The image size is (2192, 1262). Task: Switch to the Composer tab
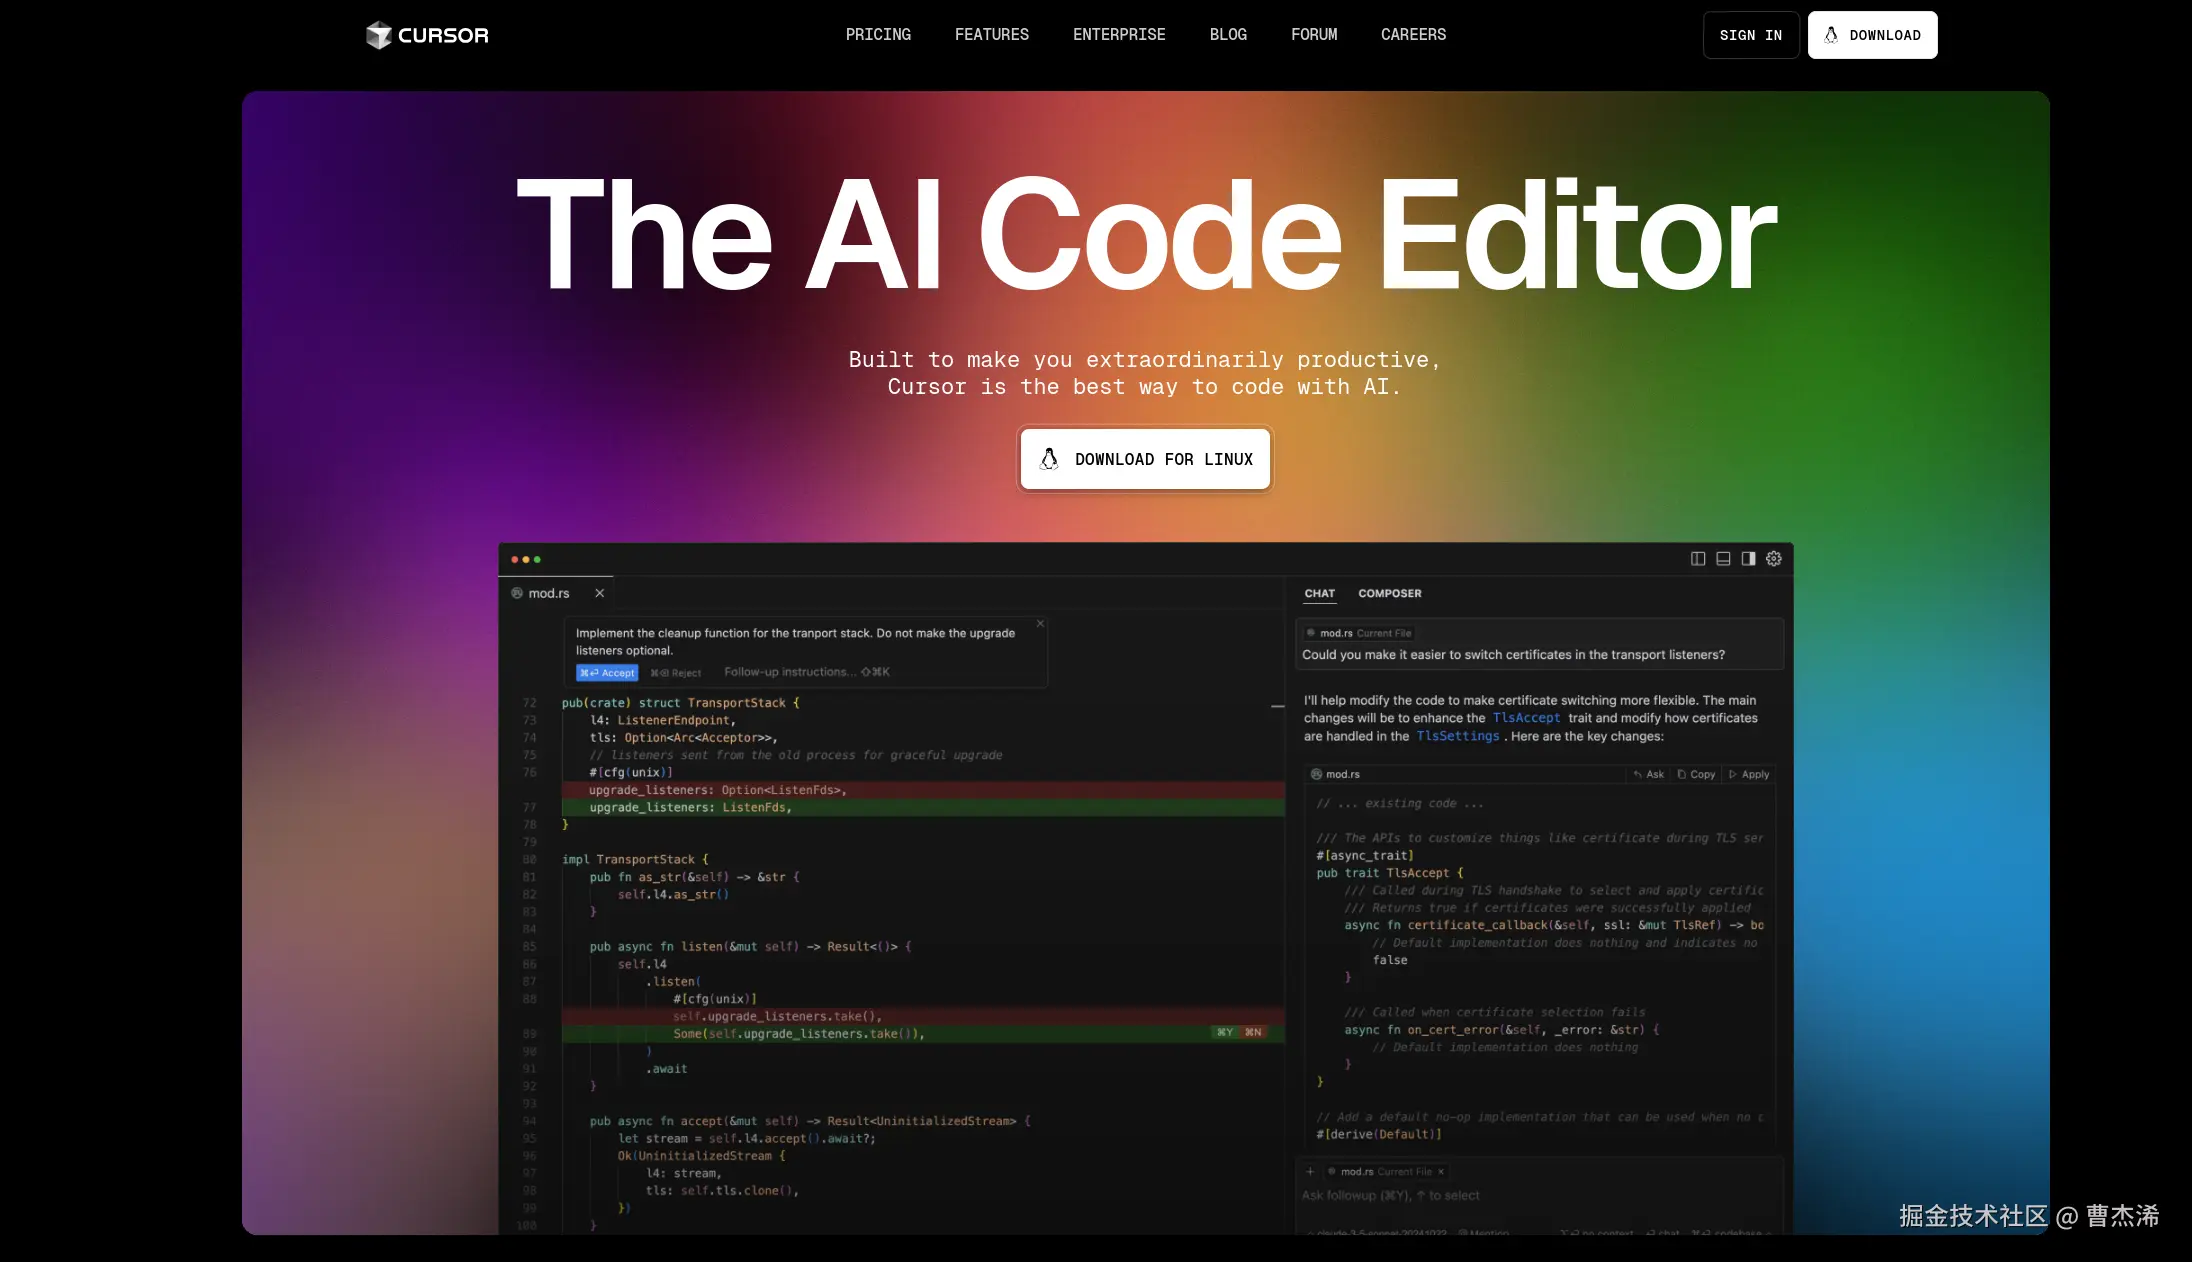tap(1389, 593)
